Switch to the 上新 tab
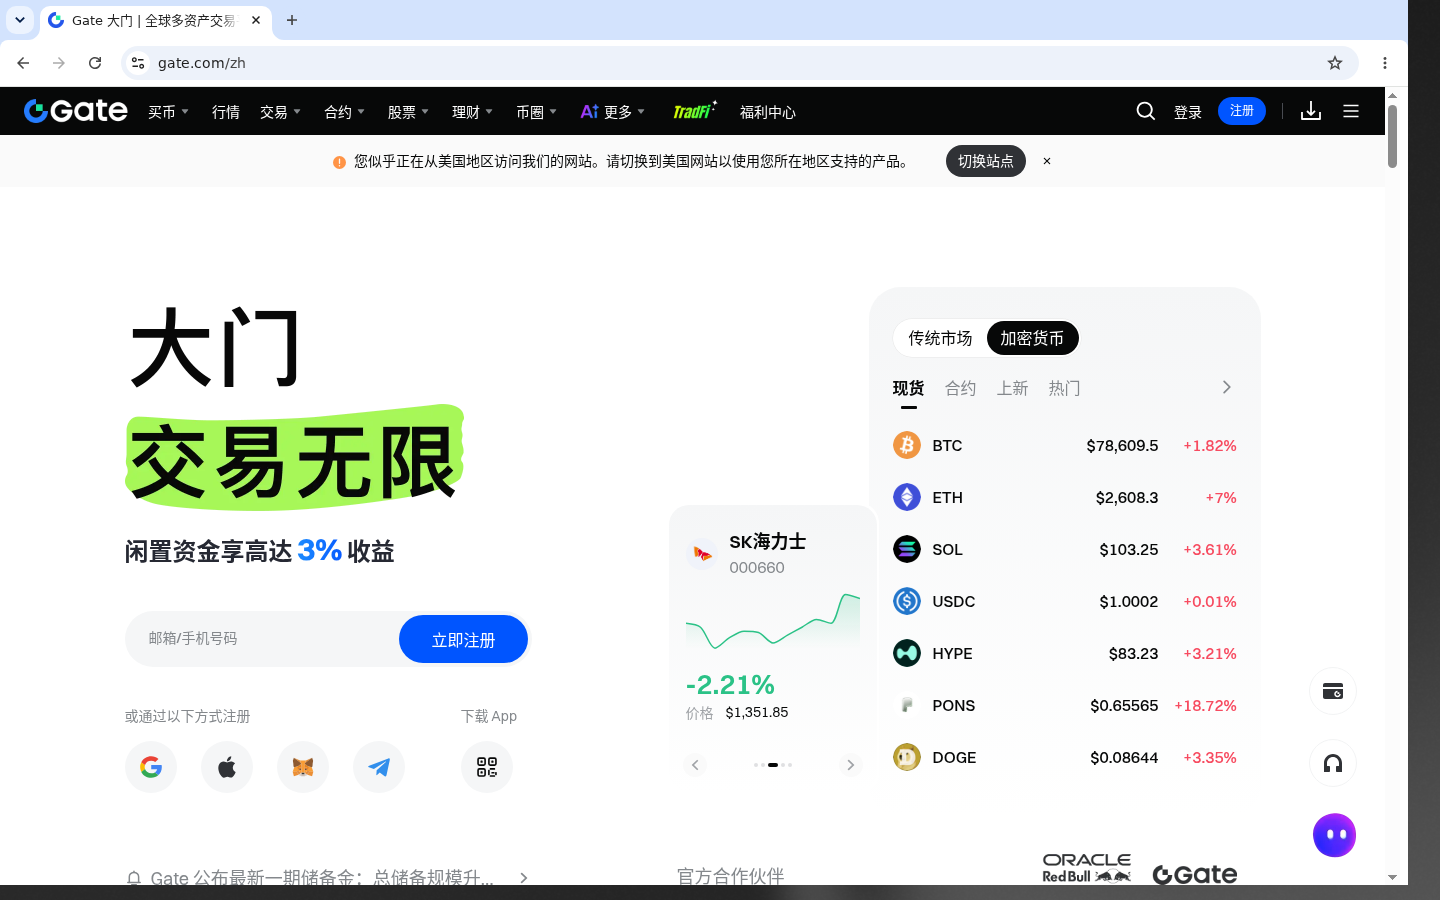The width and height of the screenshot is (1440, 900). pos(1012,388)
